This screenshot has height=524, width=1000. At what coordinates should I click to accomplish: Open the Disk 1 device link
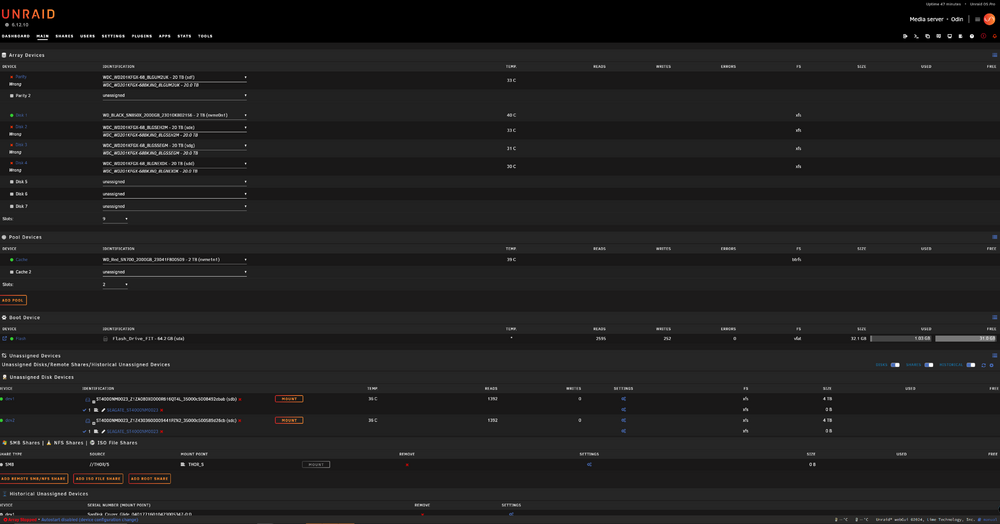point(21,115)
